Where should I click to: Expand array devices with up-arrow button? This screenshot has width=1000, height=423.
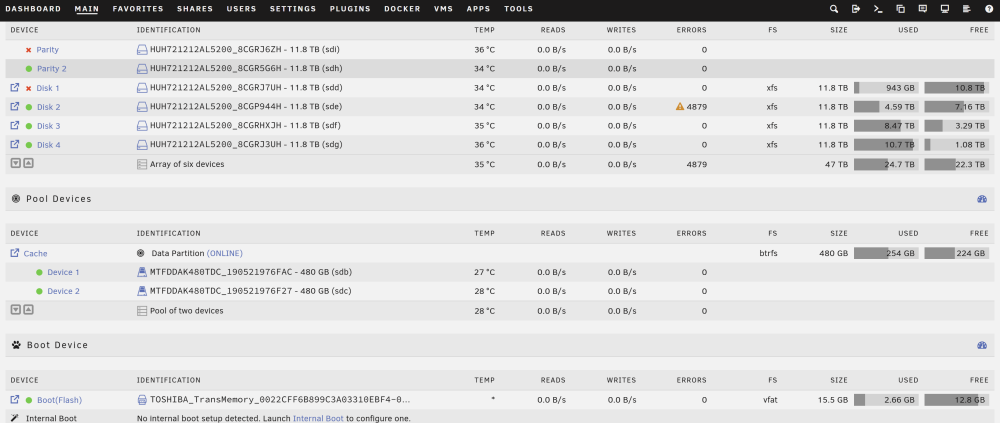tap(28, 163)
